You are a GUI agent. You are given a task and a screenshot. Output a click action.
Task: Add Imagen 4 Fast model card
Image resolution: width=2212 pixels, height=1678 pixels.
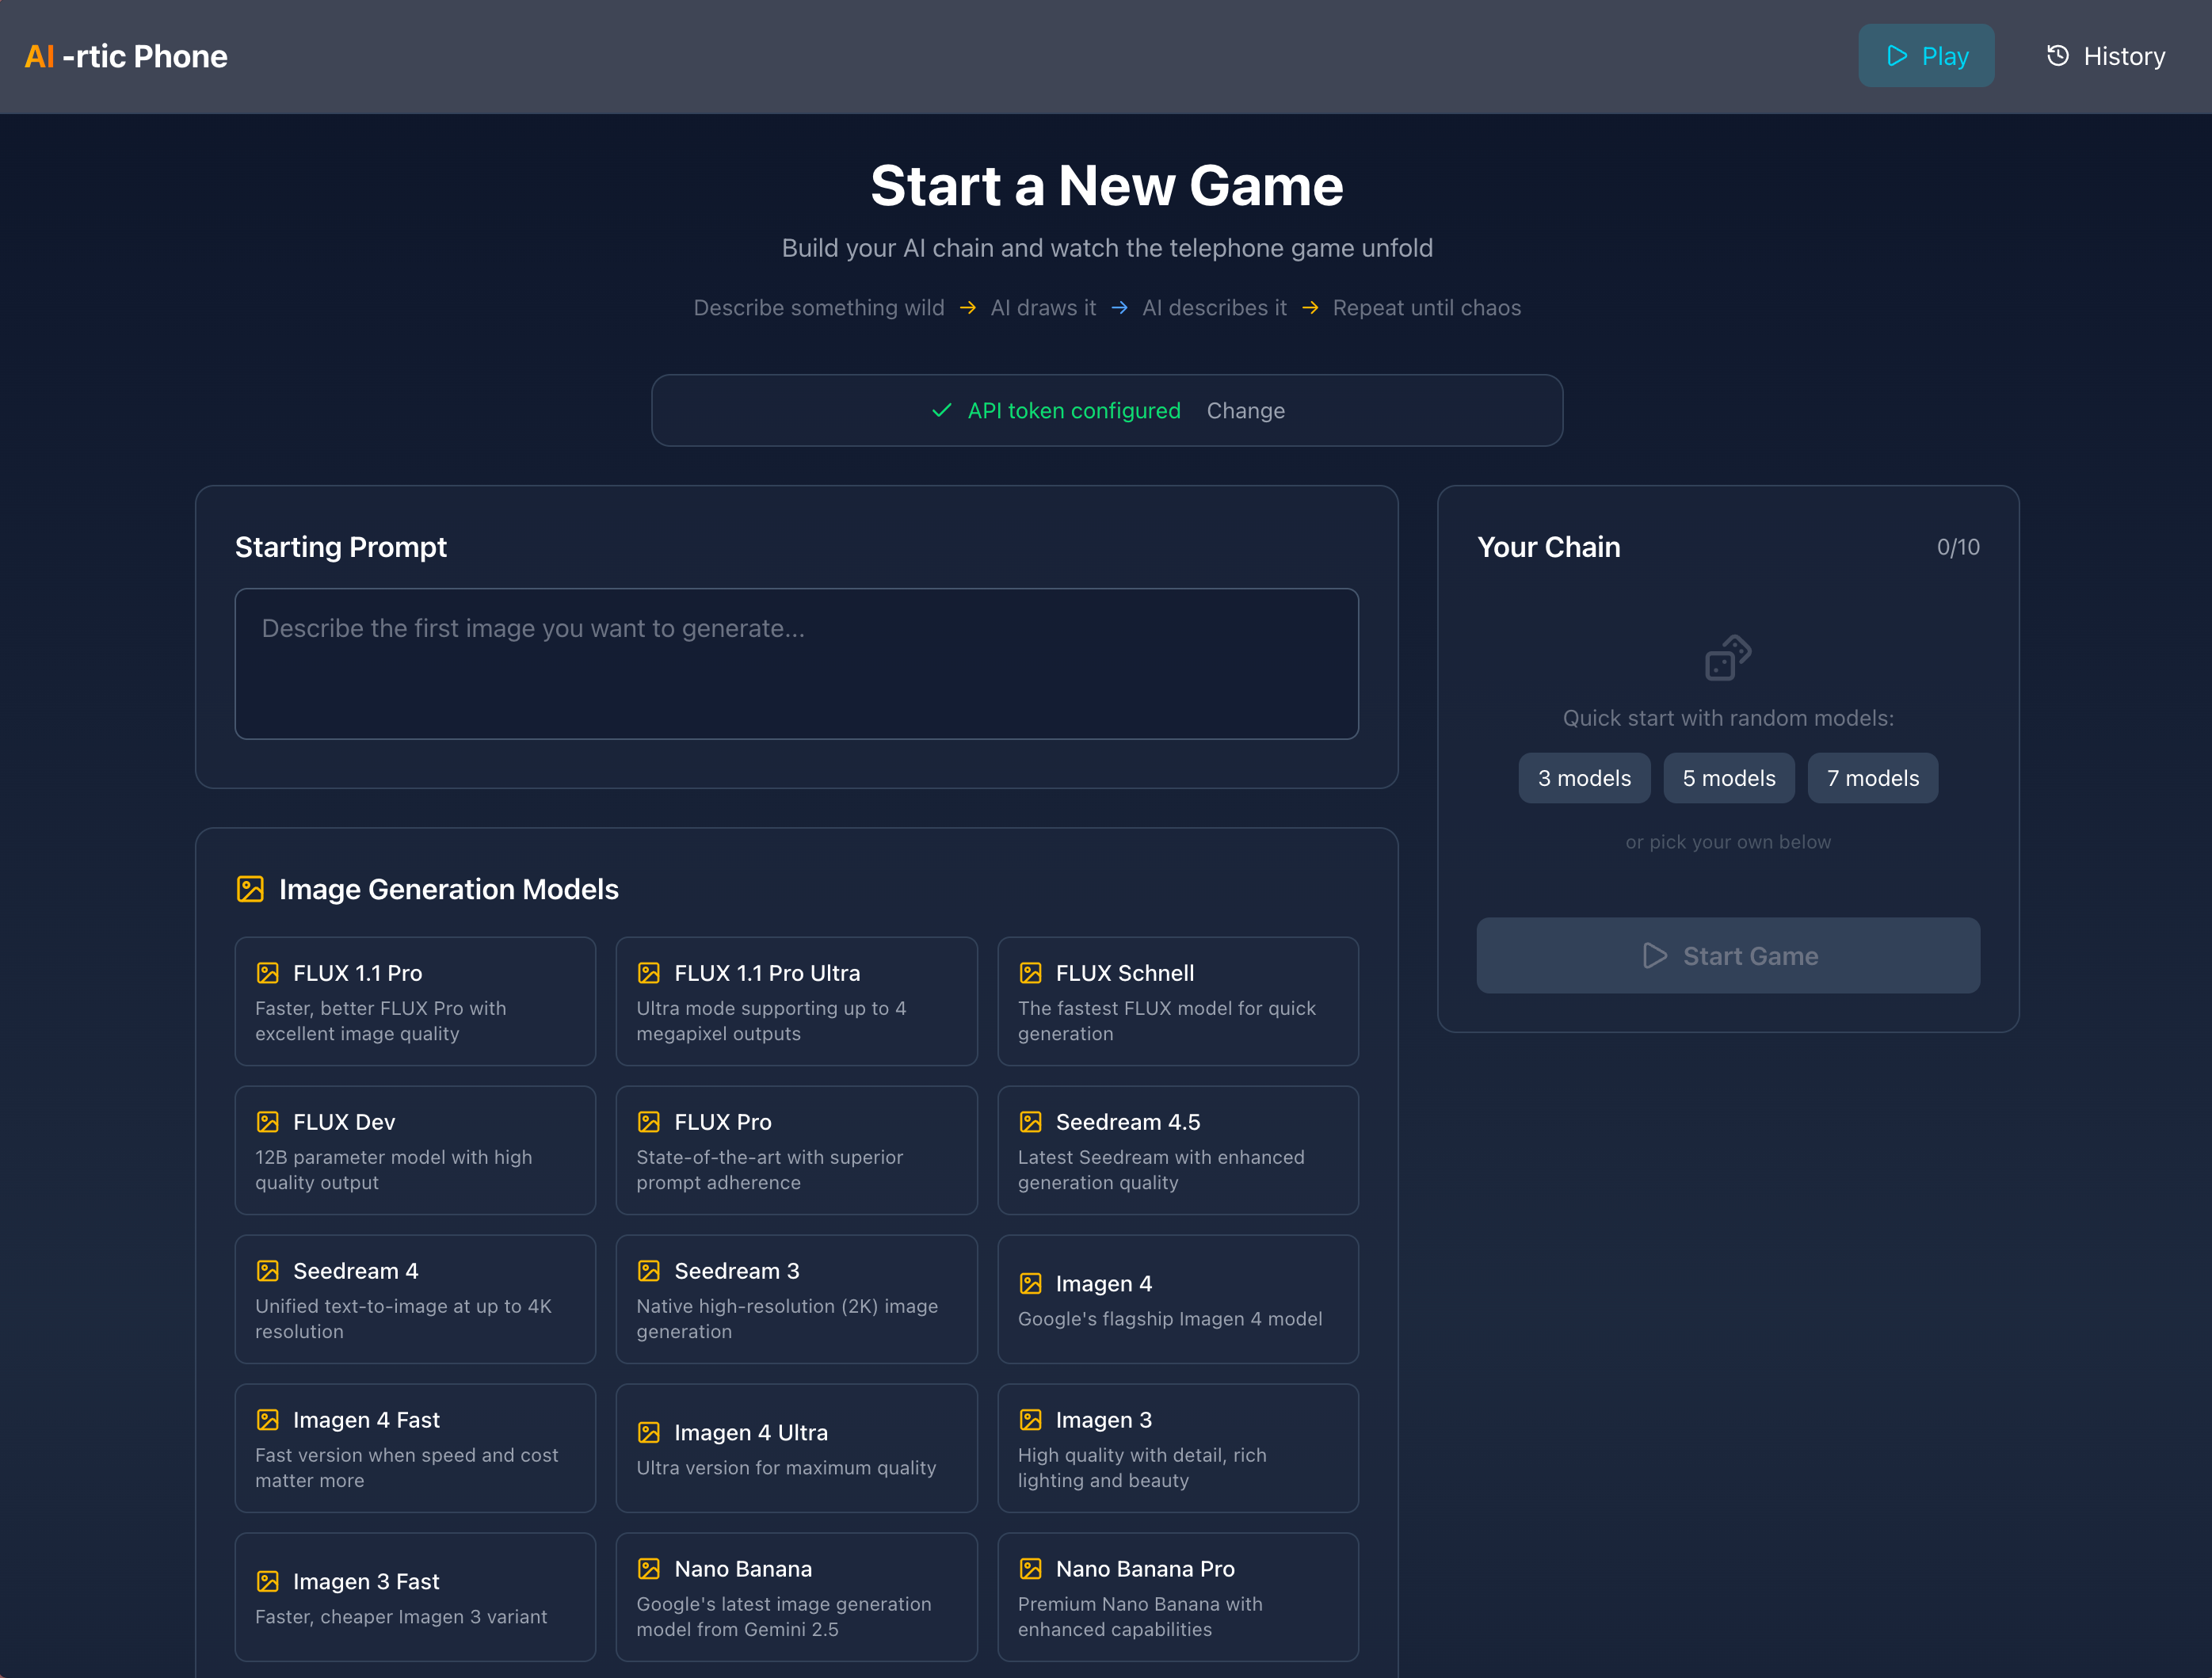415,1448
